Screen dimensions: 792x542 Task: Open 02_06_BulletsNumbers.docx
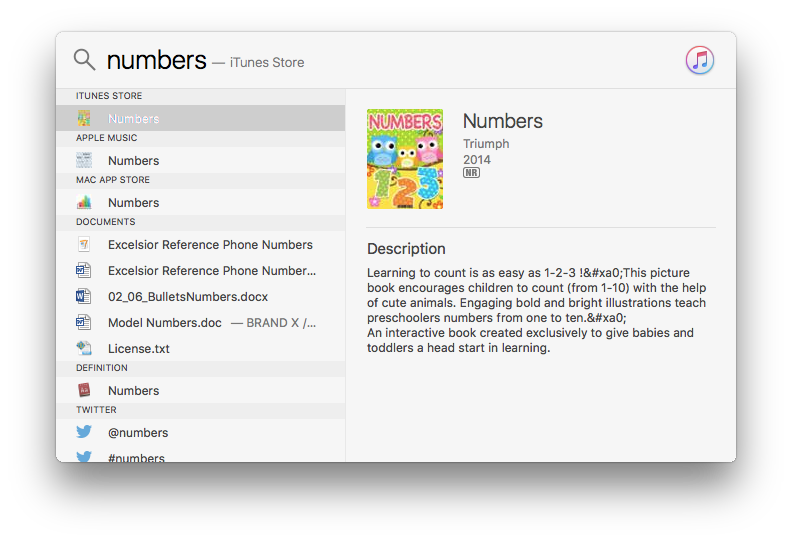(x=201, y=297)
